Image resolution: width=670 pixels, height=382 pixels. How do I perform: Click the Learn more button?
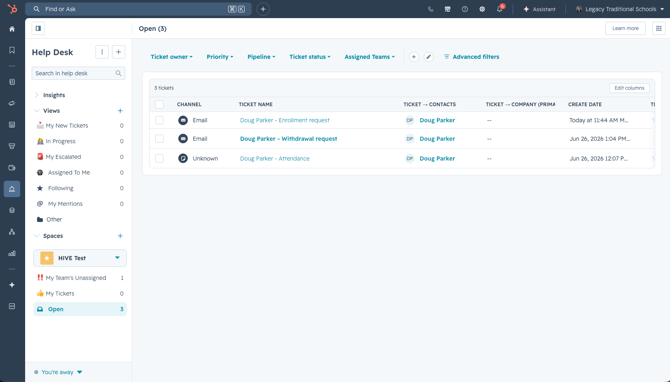625,29
